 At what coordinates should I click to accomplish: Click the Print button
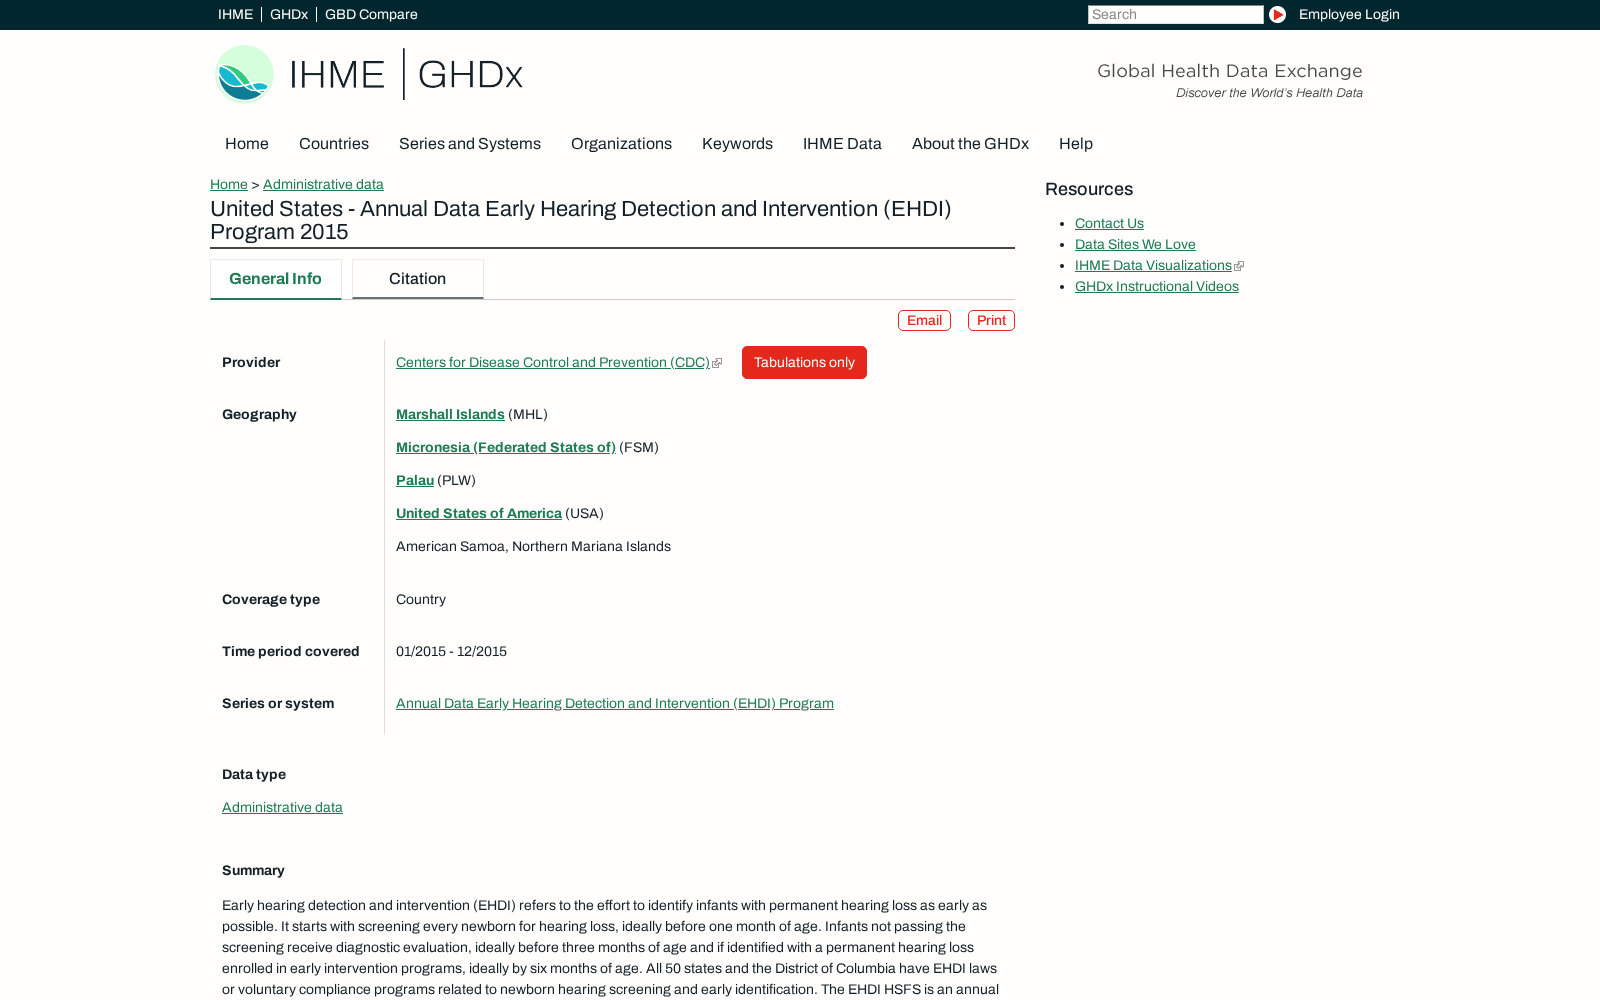click(x=991, y=321)
